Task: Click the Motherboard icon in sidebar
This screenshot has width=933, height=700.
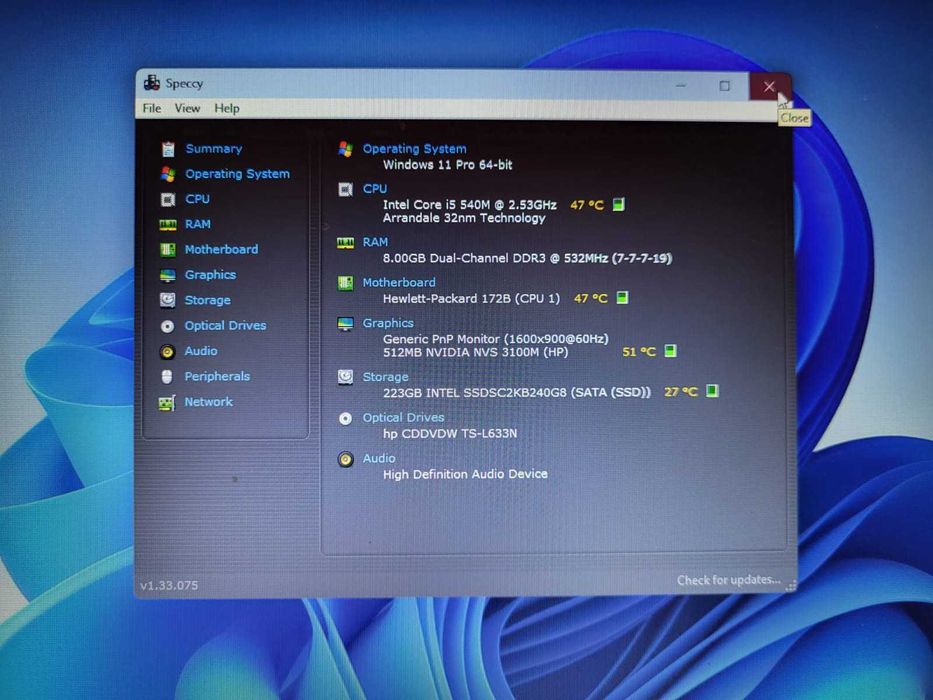Action: pyautogui.click(x=168, y=249)
